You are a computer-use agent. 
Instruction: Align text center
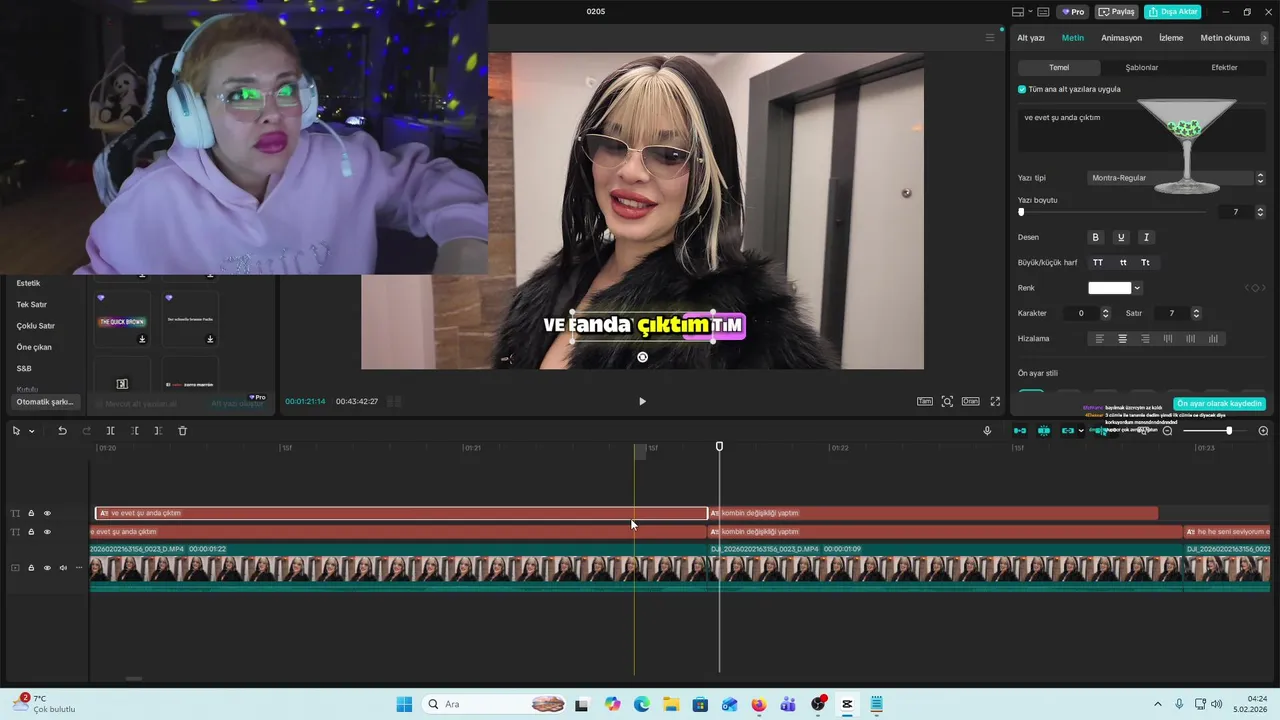coord(1122,339)
